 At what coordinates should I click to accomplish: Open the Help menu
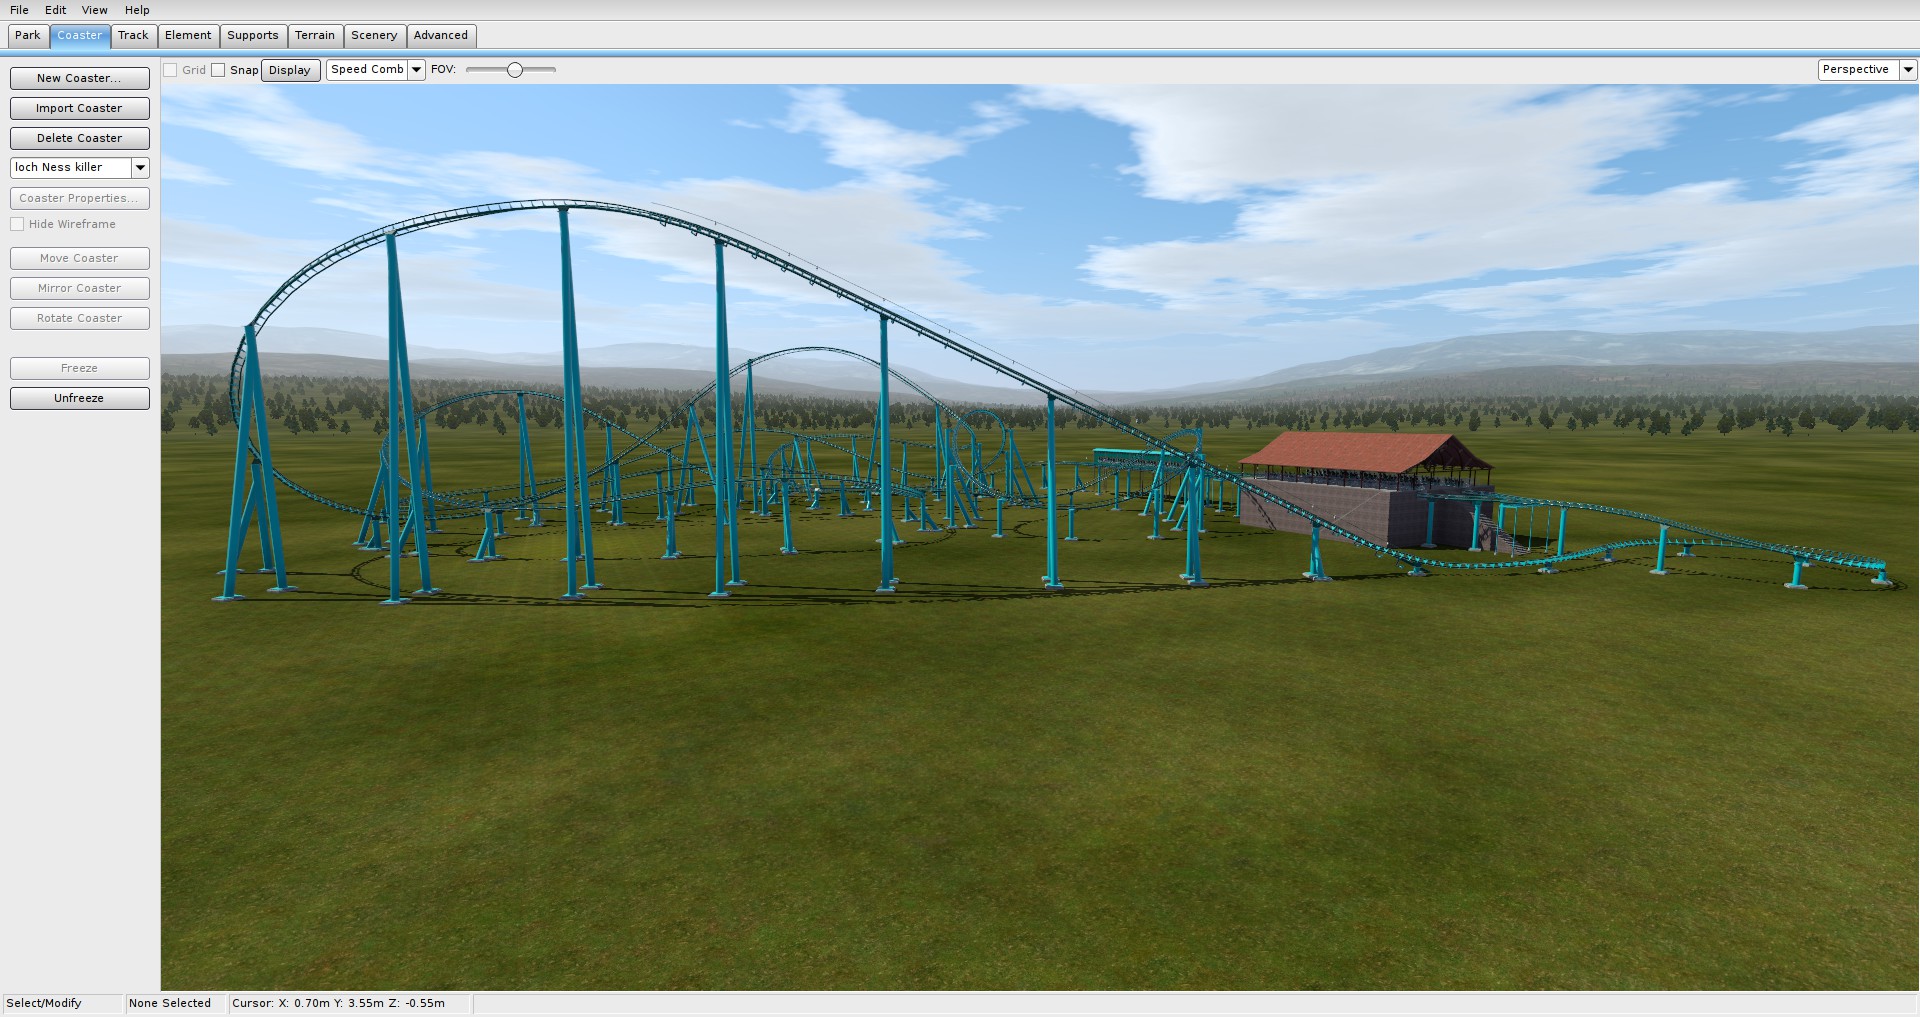(137, 10)
